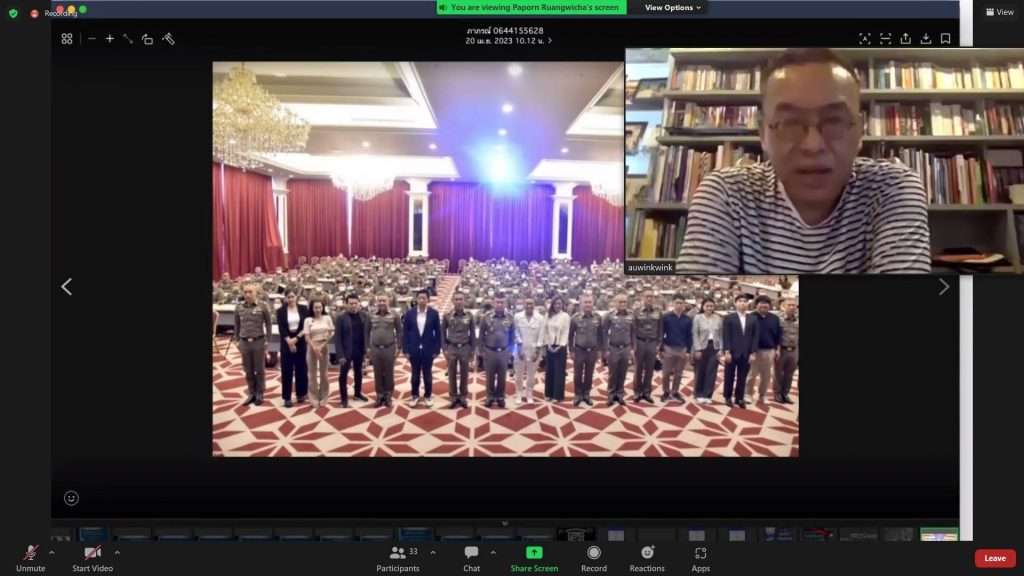Screen dimensions: 1024x576
Task: Zoom in the photo with plus icon
Action: coord(110,39)
